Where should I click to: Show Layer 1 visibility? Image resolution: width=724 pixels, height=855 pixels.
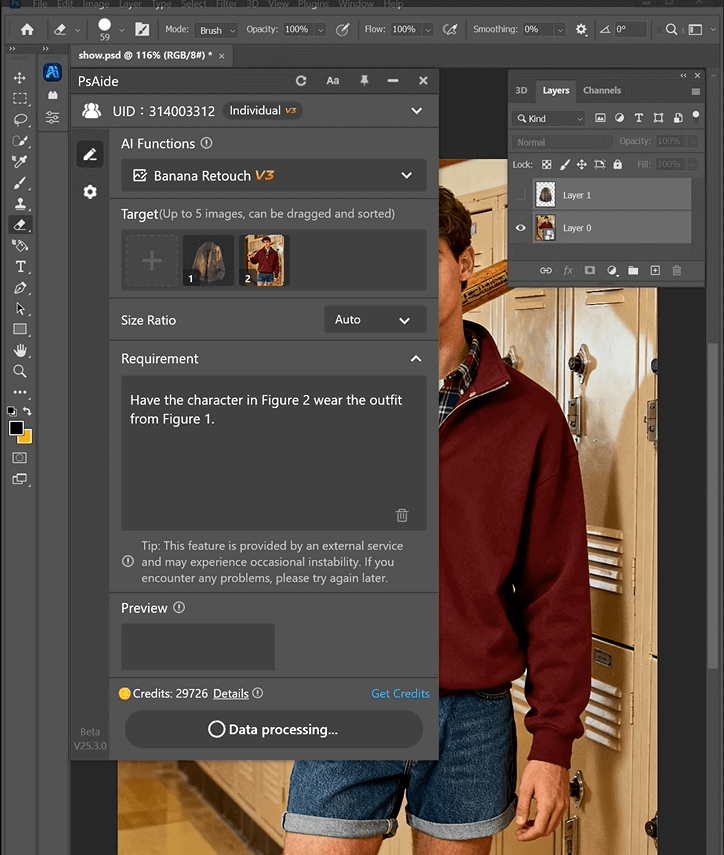pyautogui.click(x=520, y=195)
